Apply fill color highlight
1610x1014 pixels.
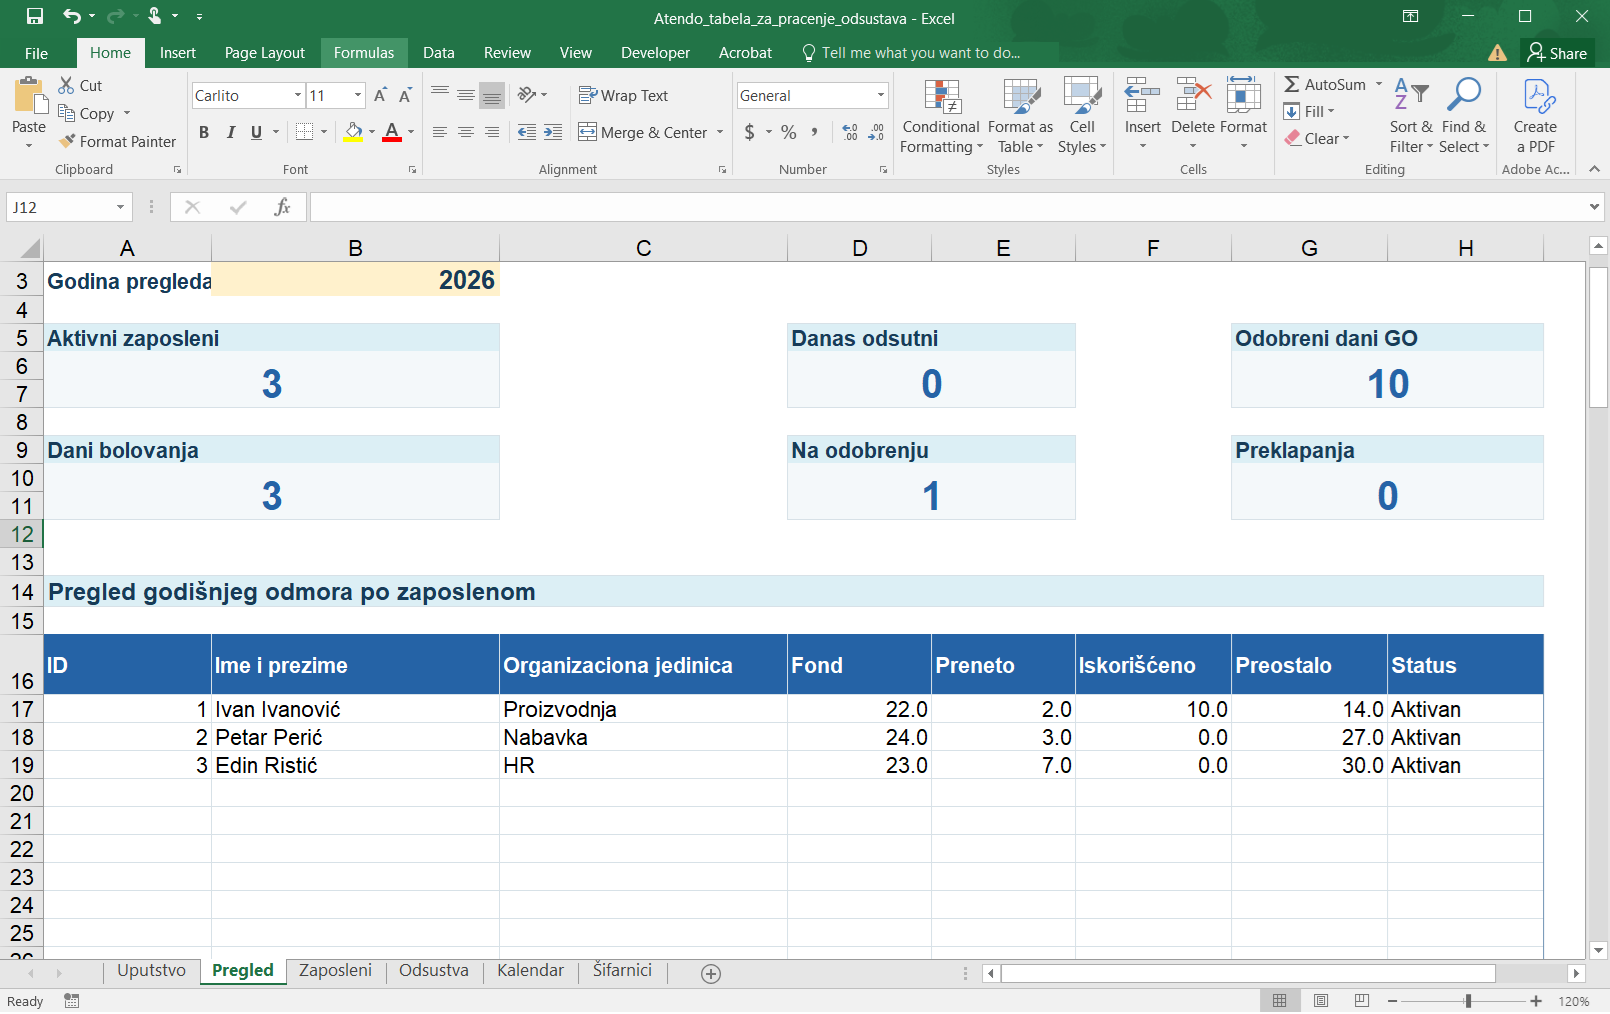353,132
